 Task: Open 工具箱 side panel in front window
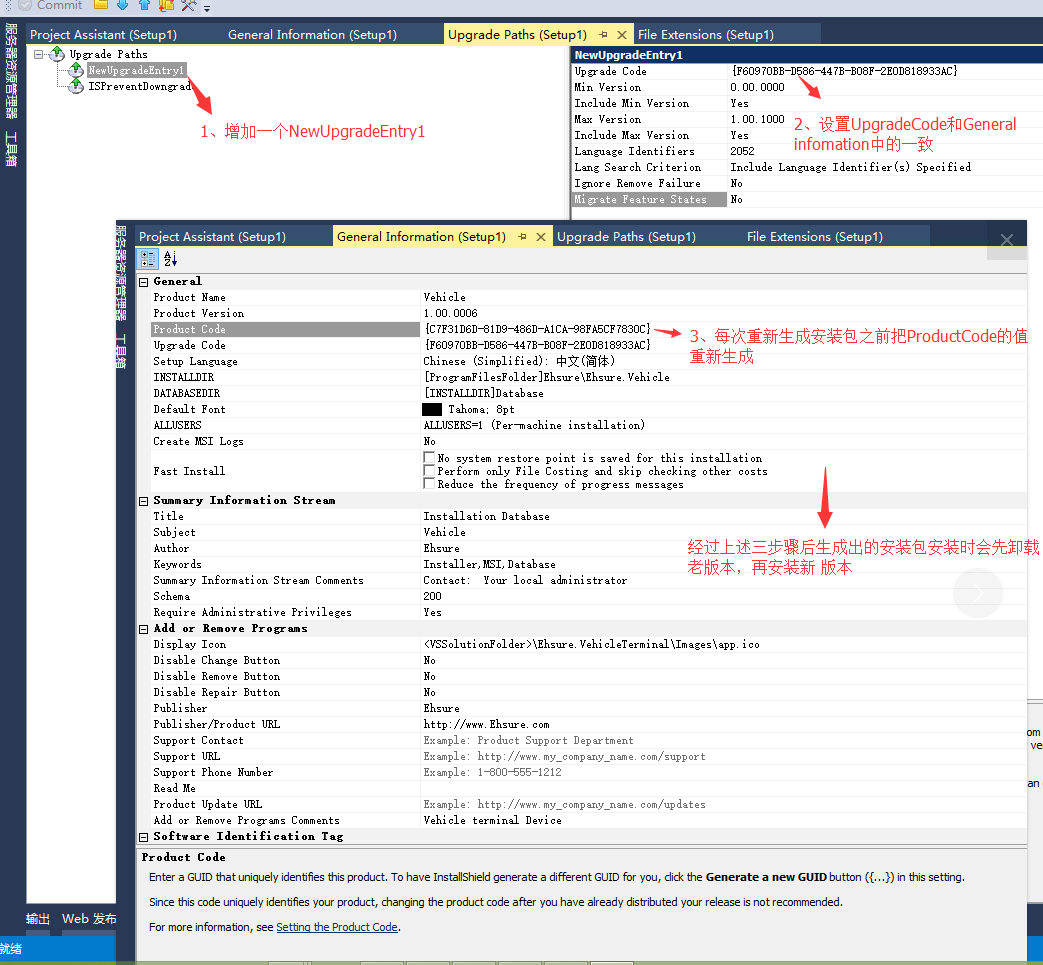(x=121, y=351)
